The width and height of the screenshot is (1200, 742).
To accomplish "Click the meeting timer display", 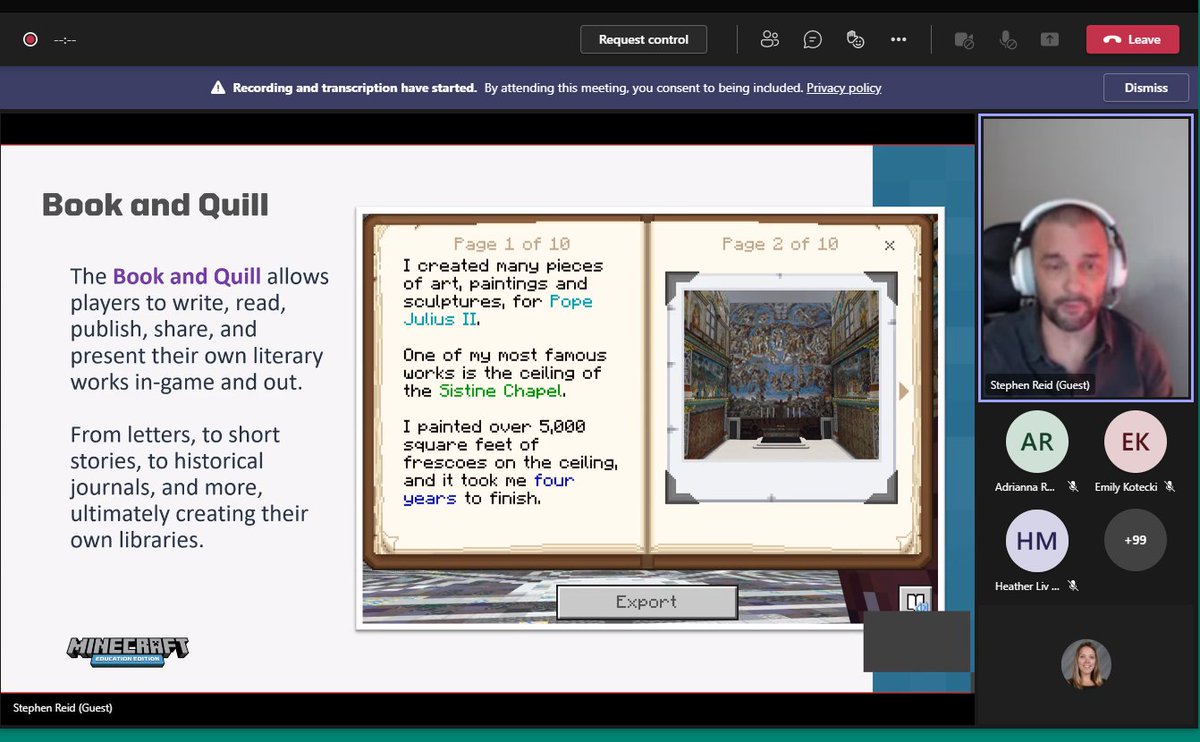I will tap(65, 40).
